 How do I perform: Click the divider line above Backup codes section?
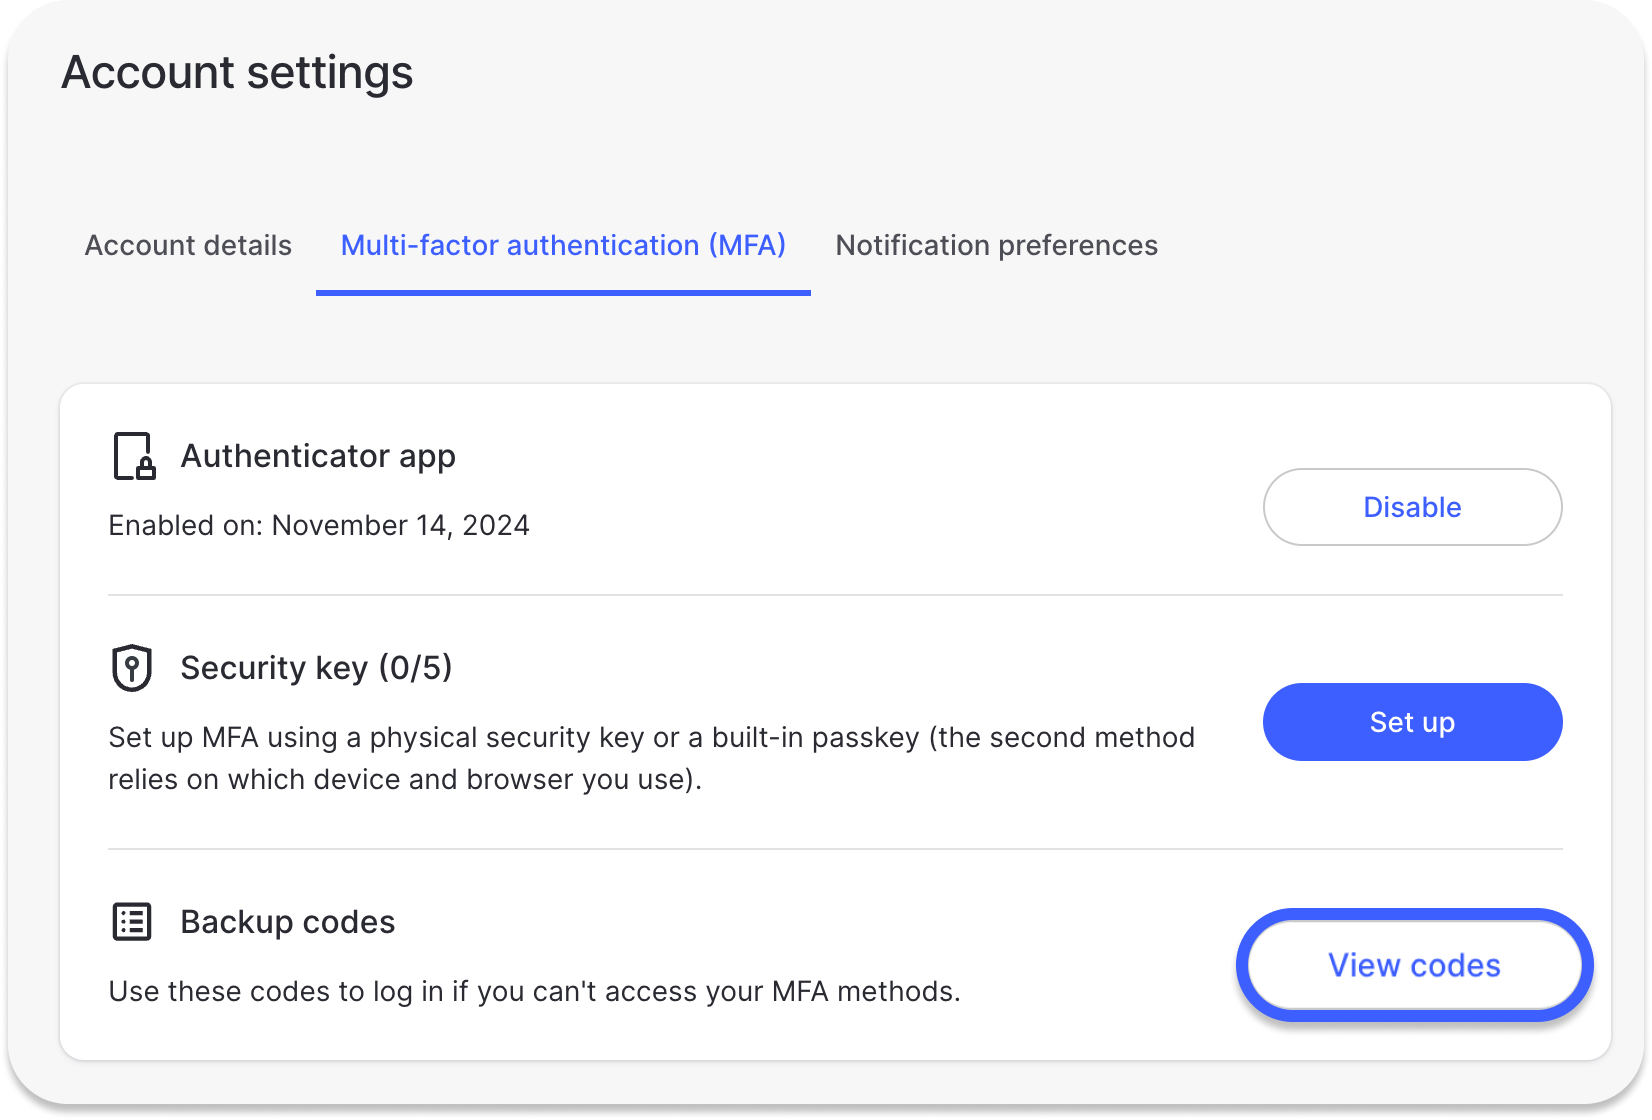pyautogui.click(x=834, y=849)
